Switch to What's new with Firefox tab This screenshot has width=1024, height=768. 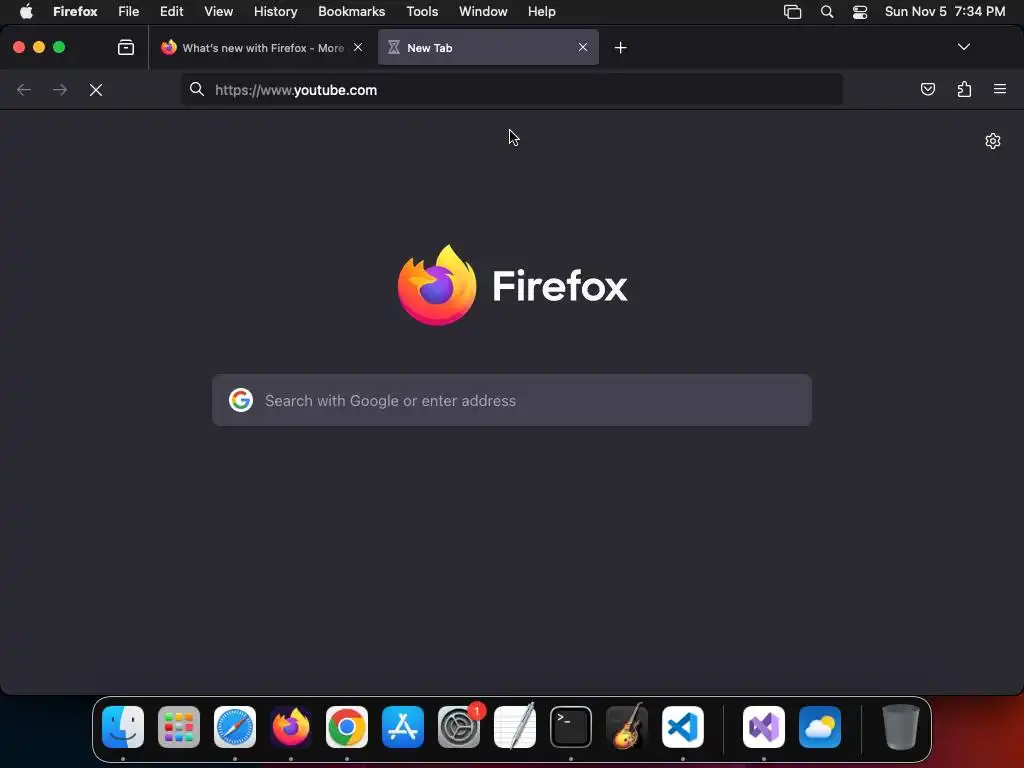261,48
